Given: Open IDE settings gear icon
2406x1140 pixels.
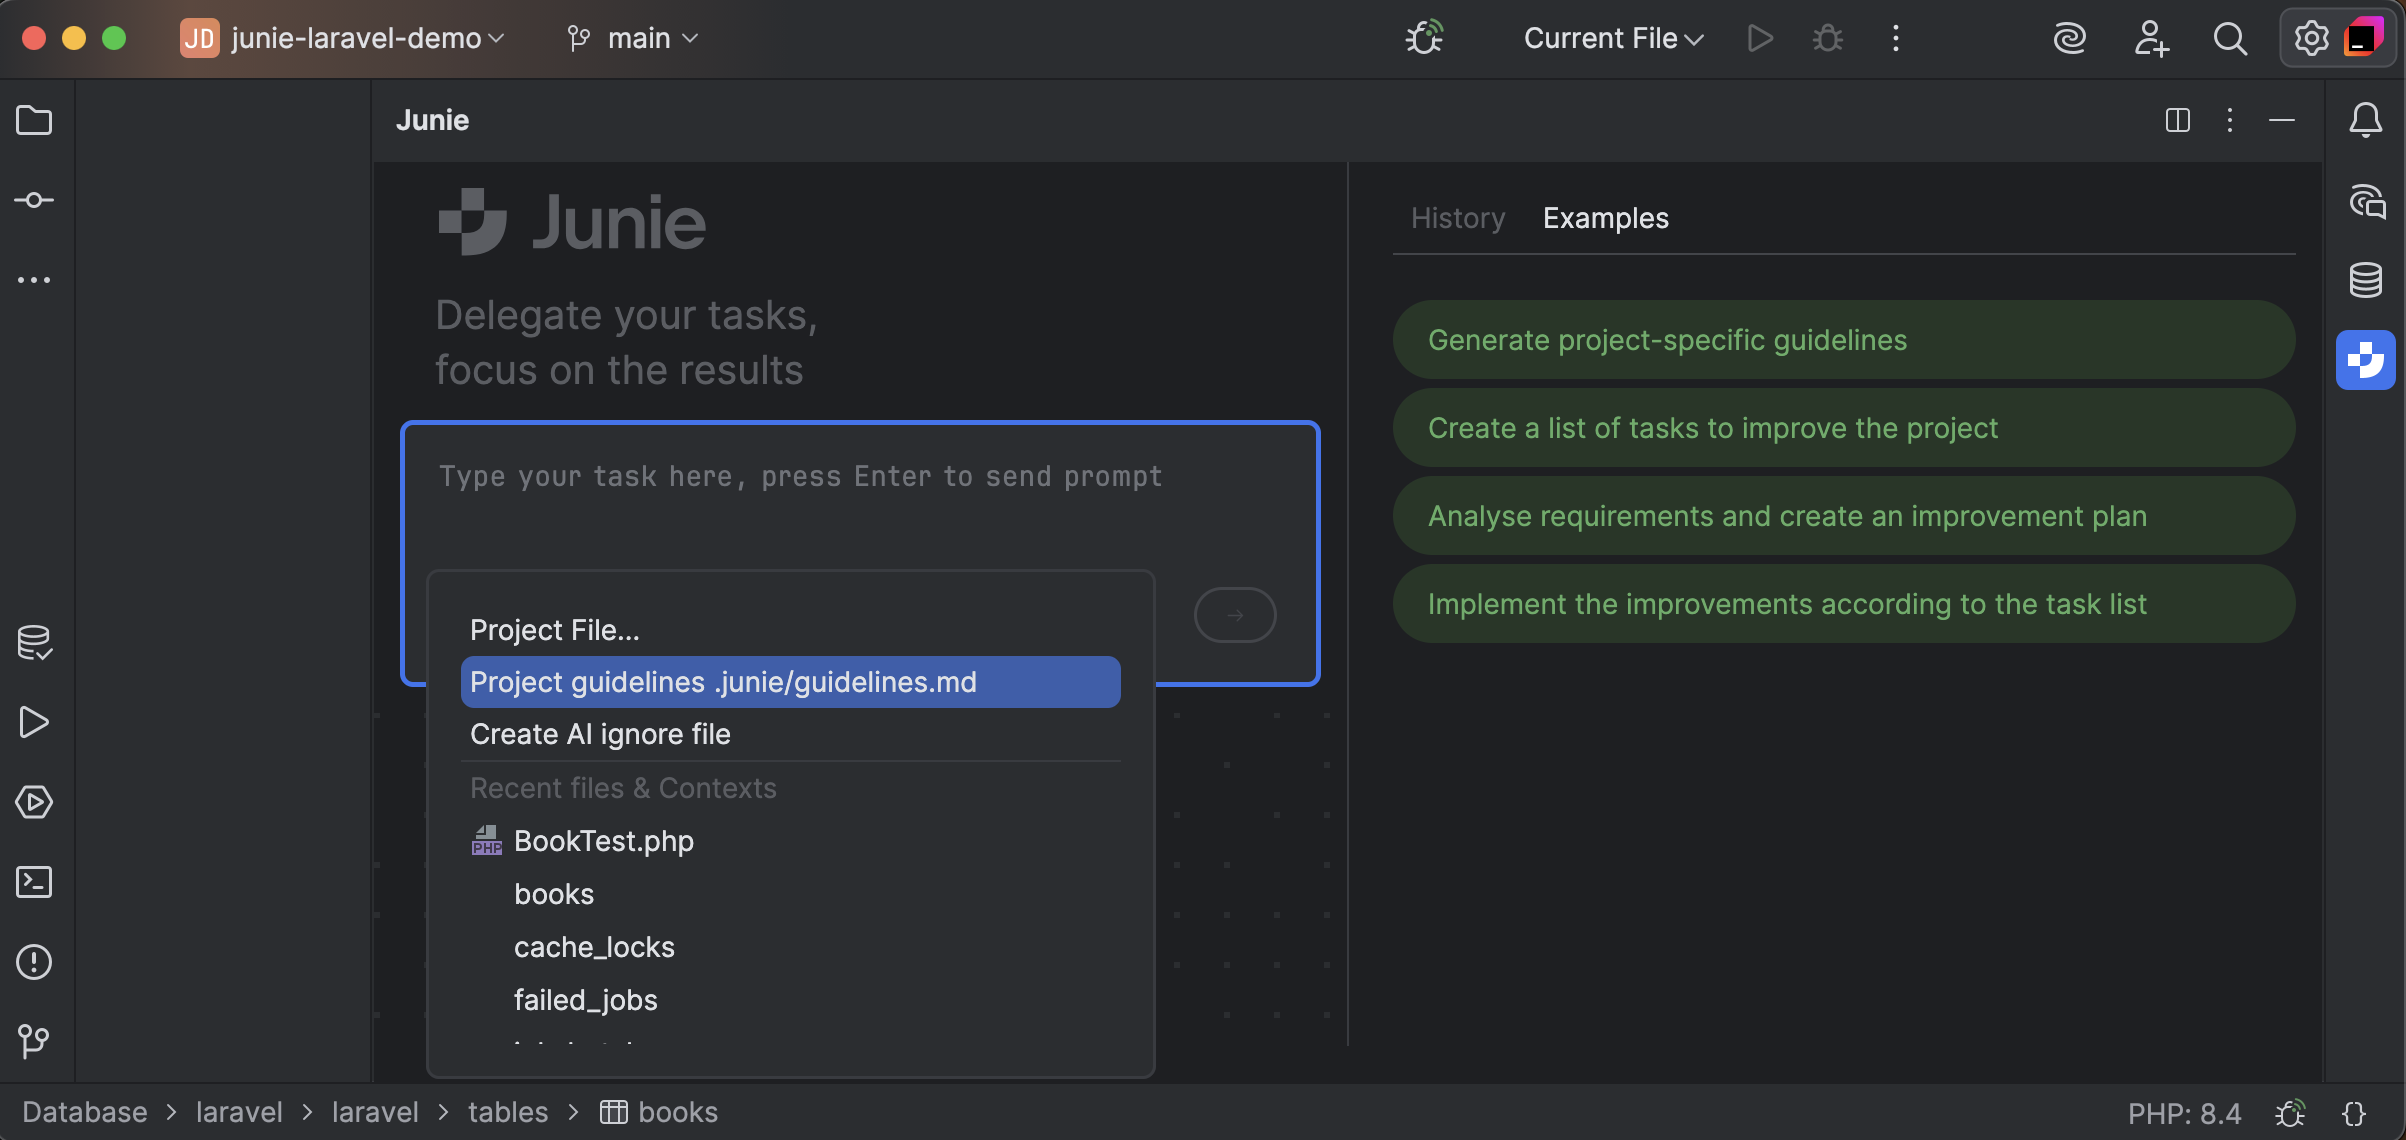Looking at the screenshot, I should (x=2311, y=38).
